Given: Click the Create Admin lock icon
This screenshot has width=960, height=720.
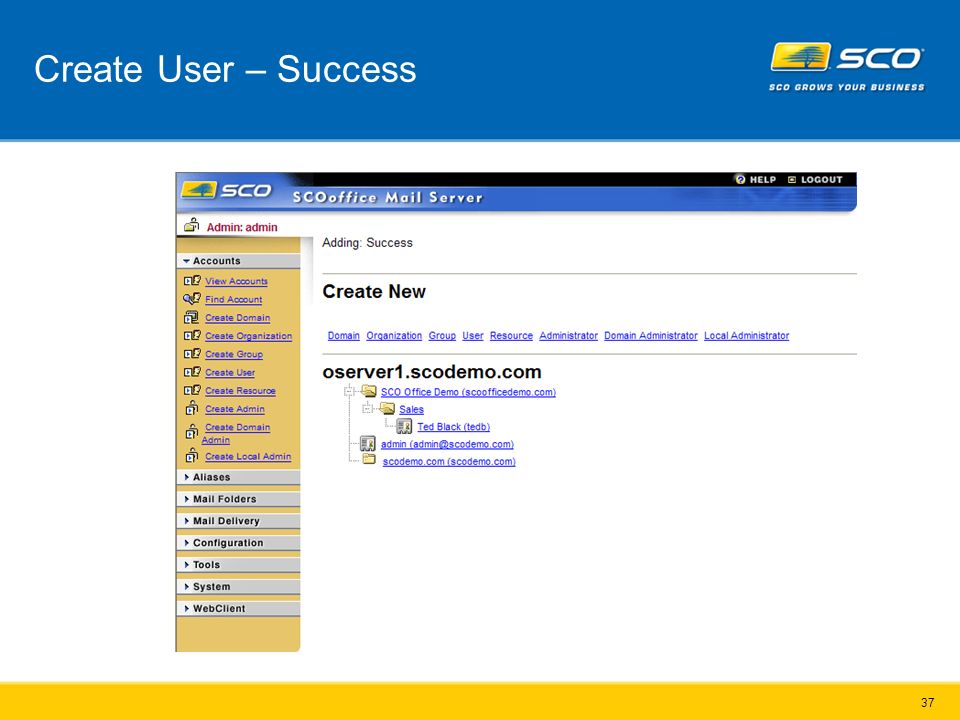Looking at the screenshot, I should pos(192,408).
